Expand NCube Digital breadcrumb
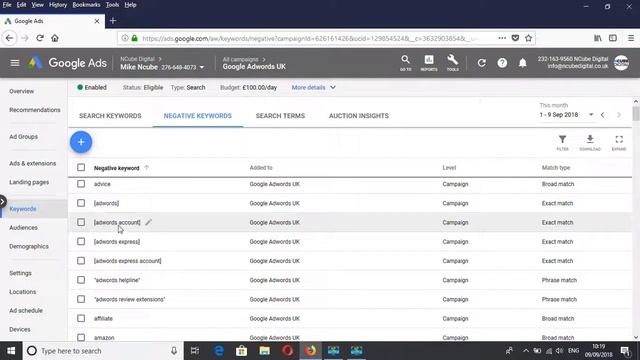 point(160,59)
